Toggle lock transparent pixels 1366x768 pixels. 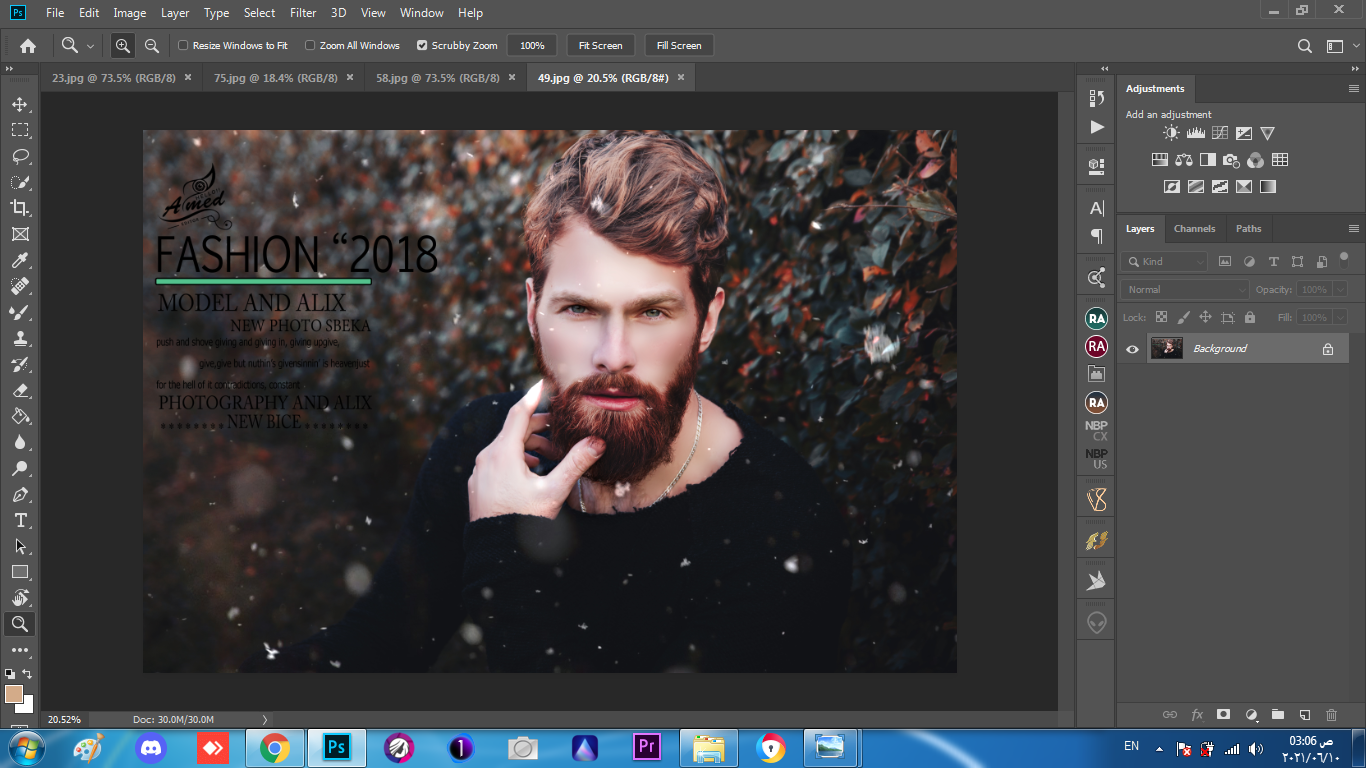1161,317
